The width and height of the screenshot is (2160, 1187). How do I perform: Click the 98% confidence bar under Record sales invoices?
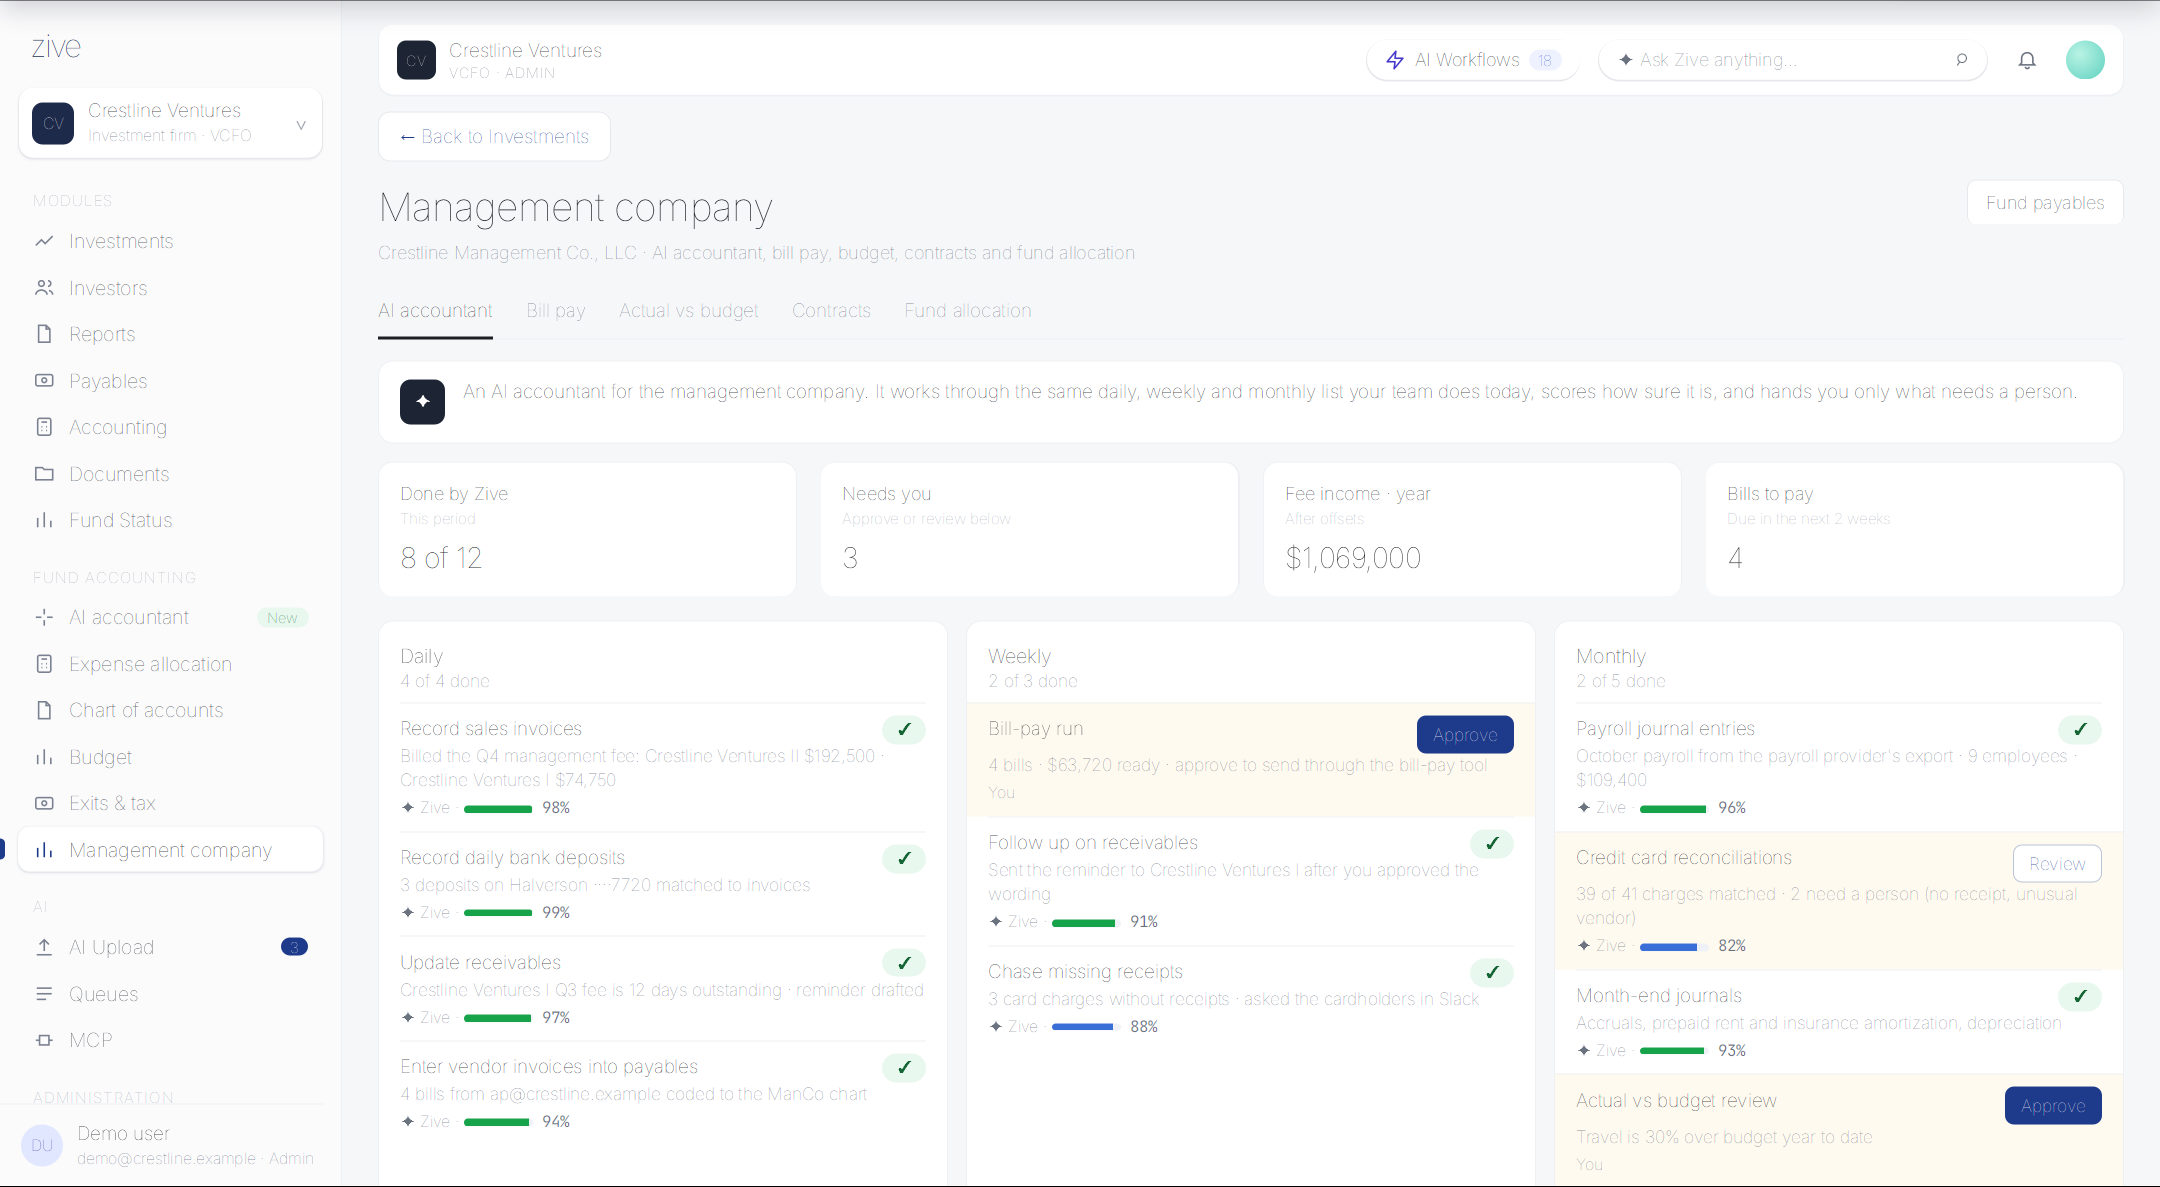tap(498, 809)
